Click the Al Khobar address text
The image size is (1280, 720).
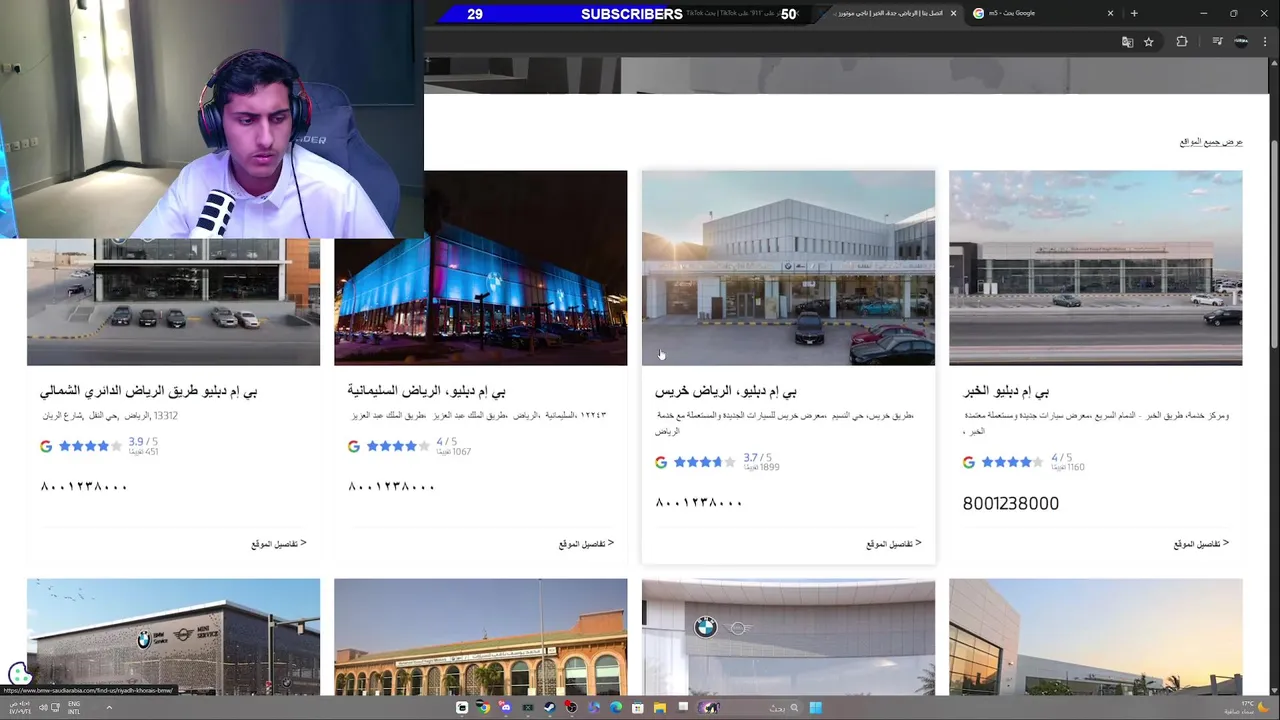pos(1097,423)
